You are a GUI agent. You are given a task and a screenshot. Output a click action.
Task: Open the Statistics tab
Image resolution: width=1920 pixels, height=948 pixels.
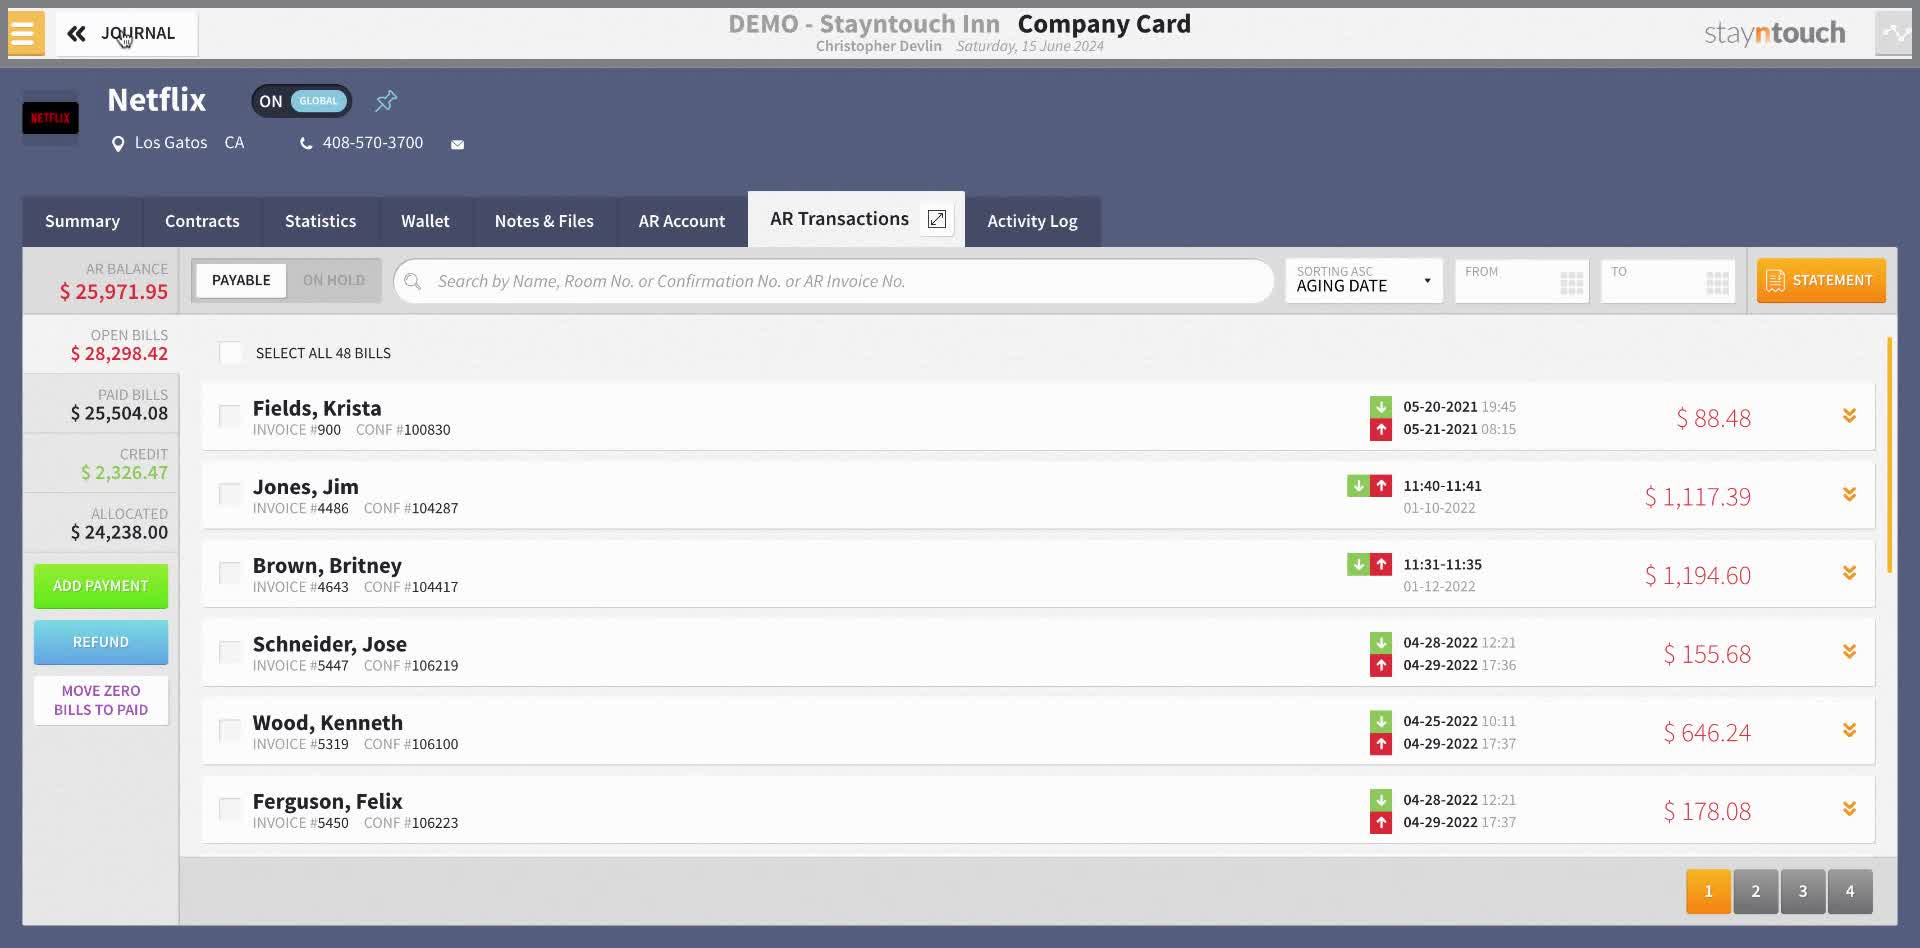point(320,221)
